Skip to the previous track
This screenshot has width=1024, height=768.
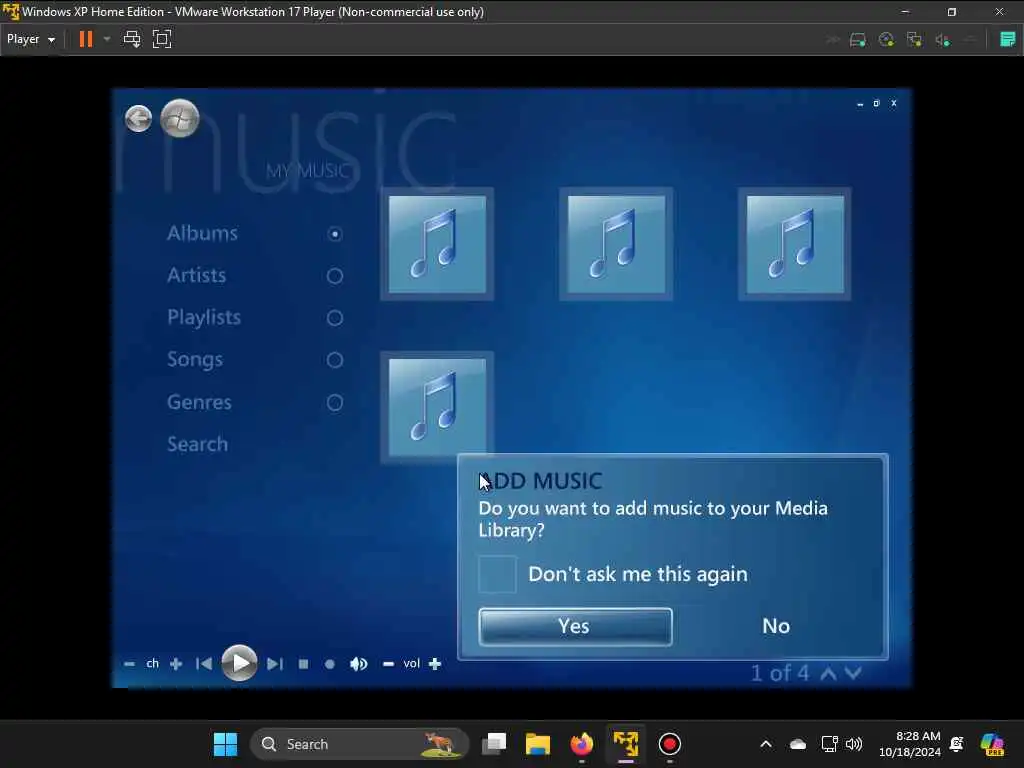(204, 664)
